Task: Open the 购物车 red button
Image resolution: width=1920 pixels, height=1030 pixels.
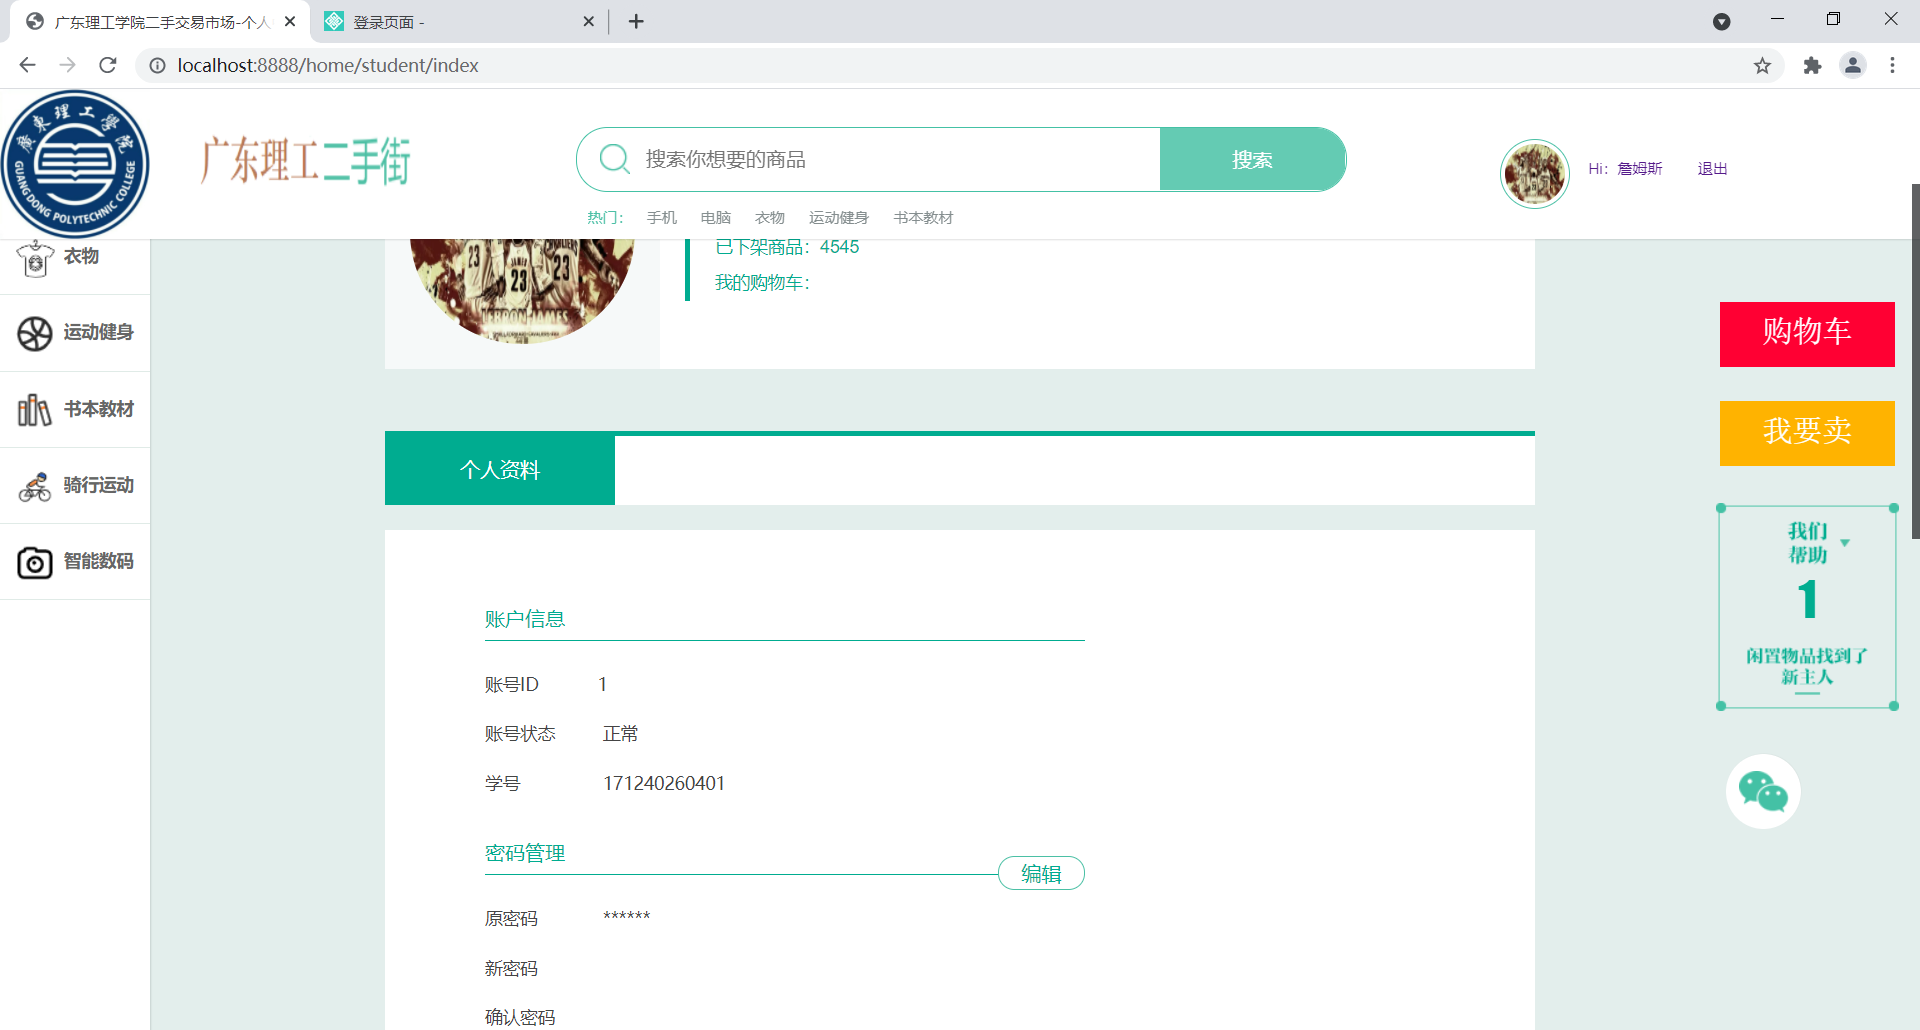Action: [x=1807, y=334]
